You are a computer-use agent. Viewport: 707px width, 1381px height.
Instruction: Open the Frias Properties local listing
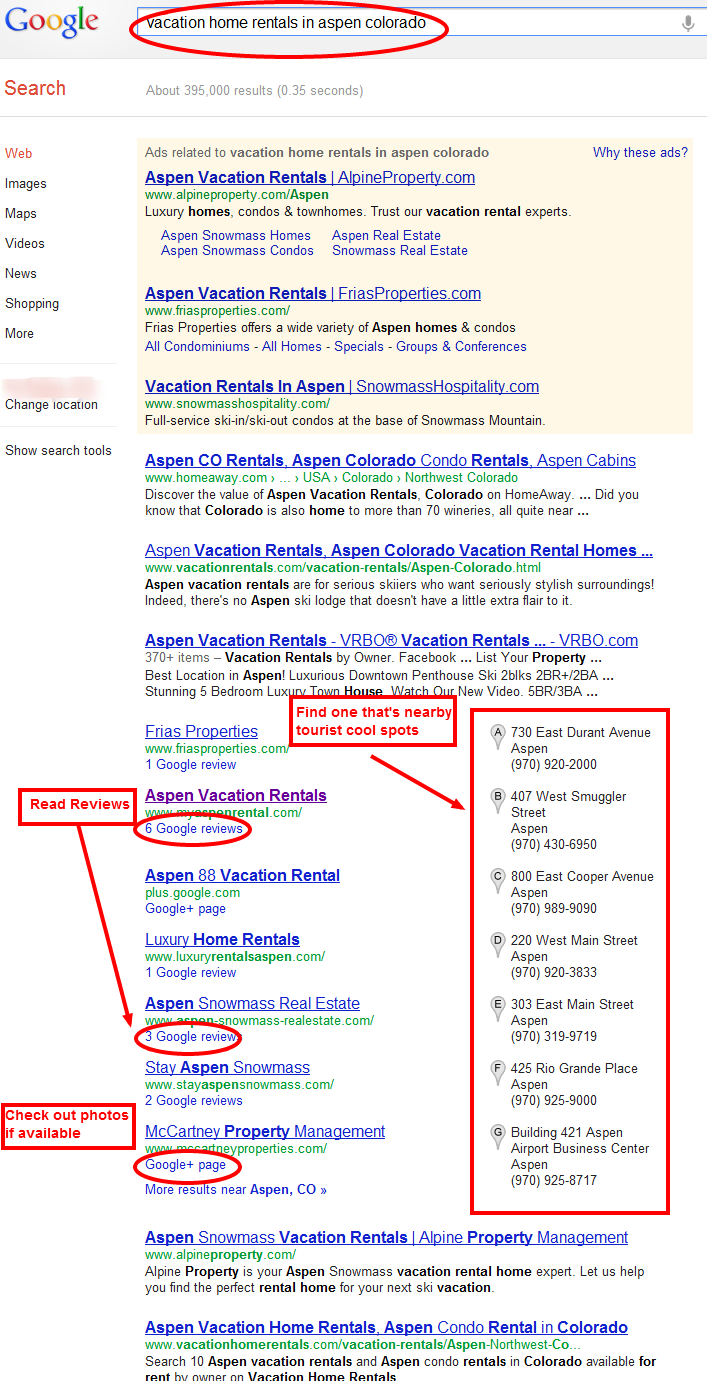201,732
